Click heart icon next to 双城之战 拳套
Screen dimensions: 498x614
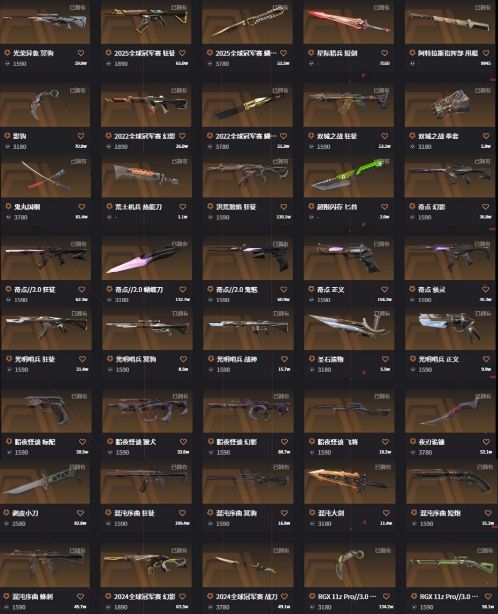486,136
